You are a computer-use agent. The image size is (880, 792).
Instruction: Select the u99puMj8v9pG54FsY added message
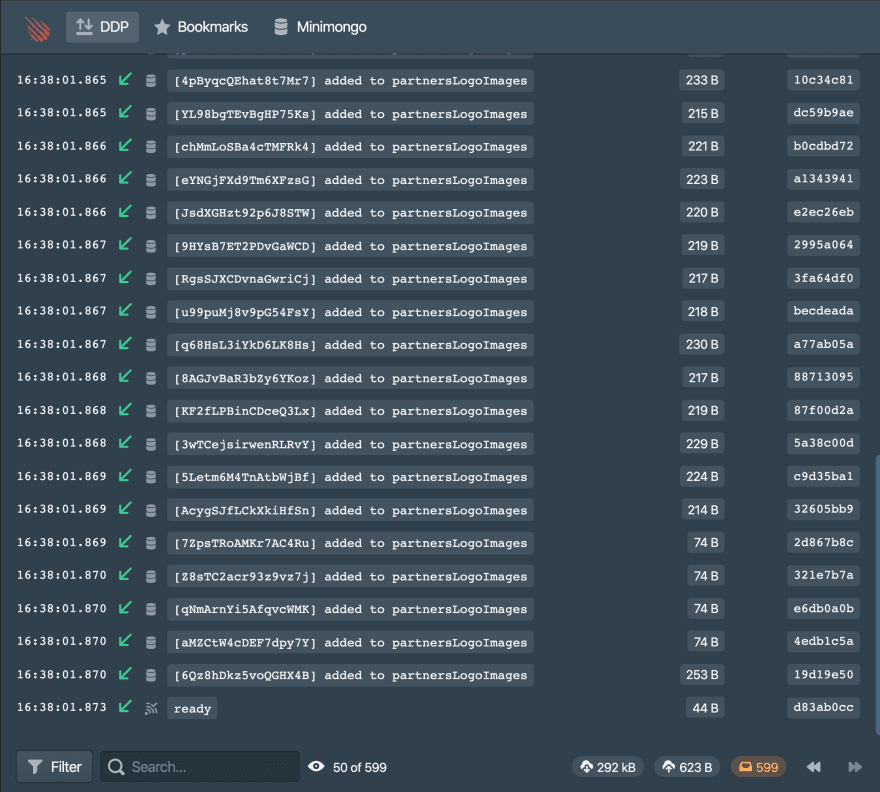[350, 312]
